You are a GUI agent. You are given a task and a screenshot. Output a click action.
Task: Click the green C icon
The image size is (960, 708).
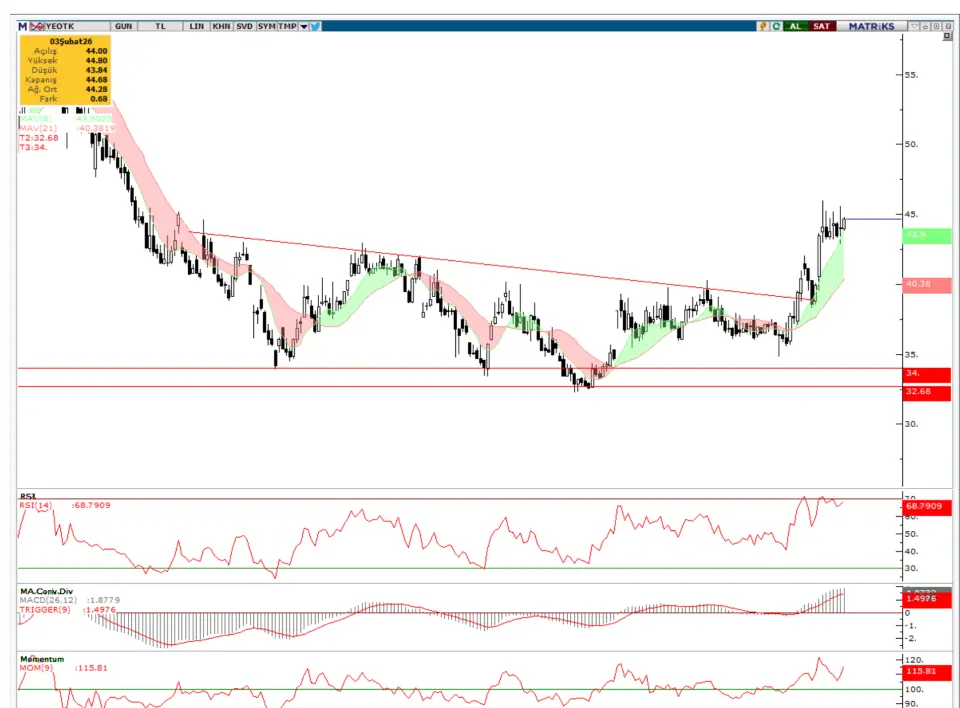777,25
